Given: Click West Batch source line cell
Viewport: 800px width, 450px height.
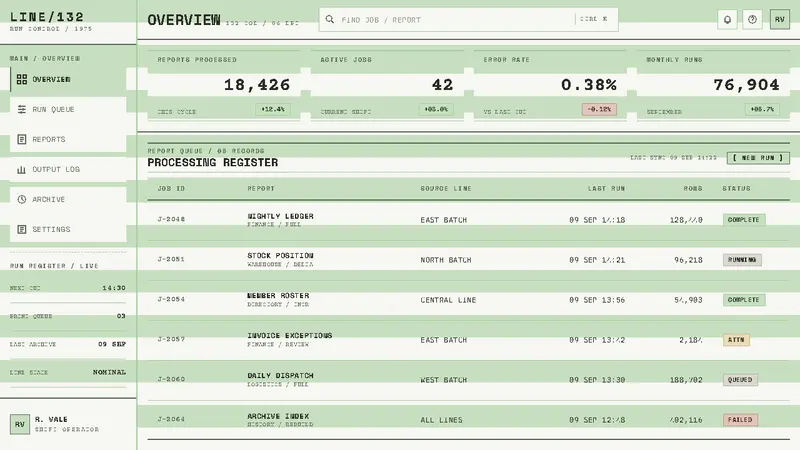Looking at the screenshot, I should (x=443, y=380).
